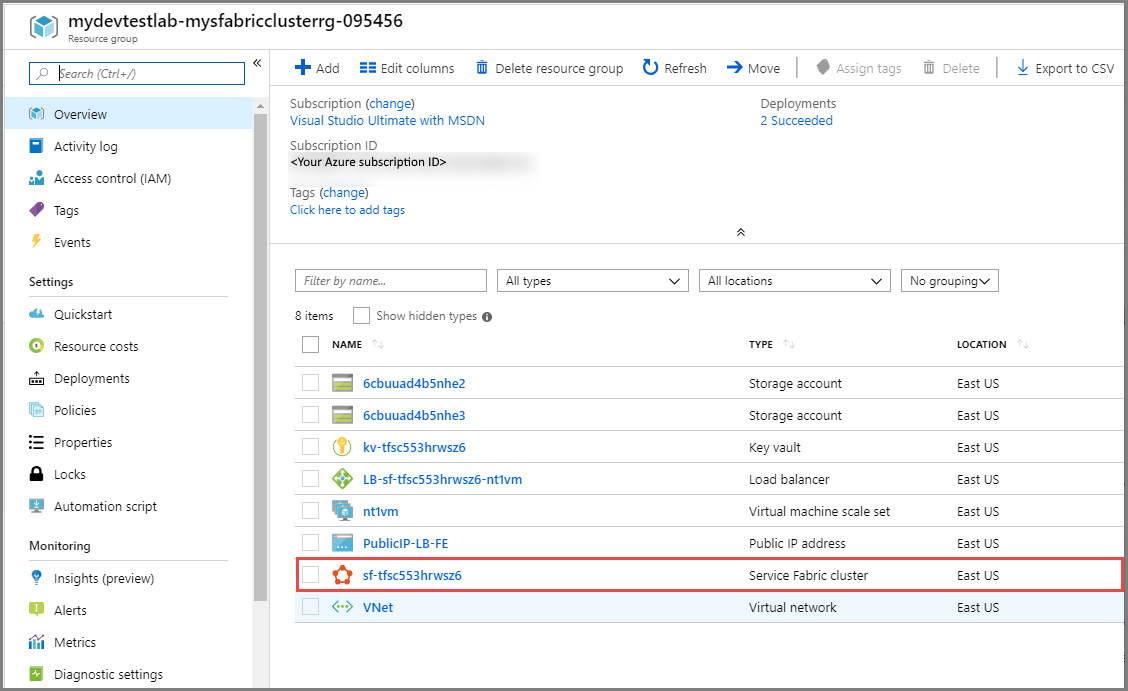
Task: Click the sidebar vertical scrollbar
Action: point(260,356)
